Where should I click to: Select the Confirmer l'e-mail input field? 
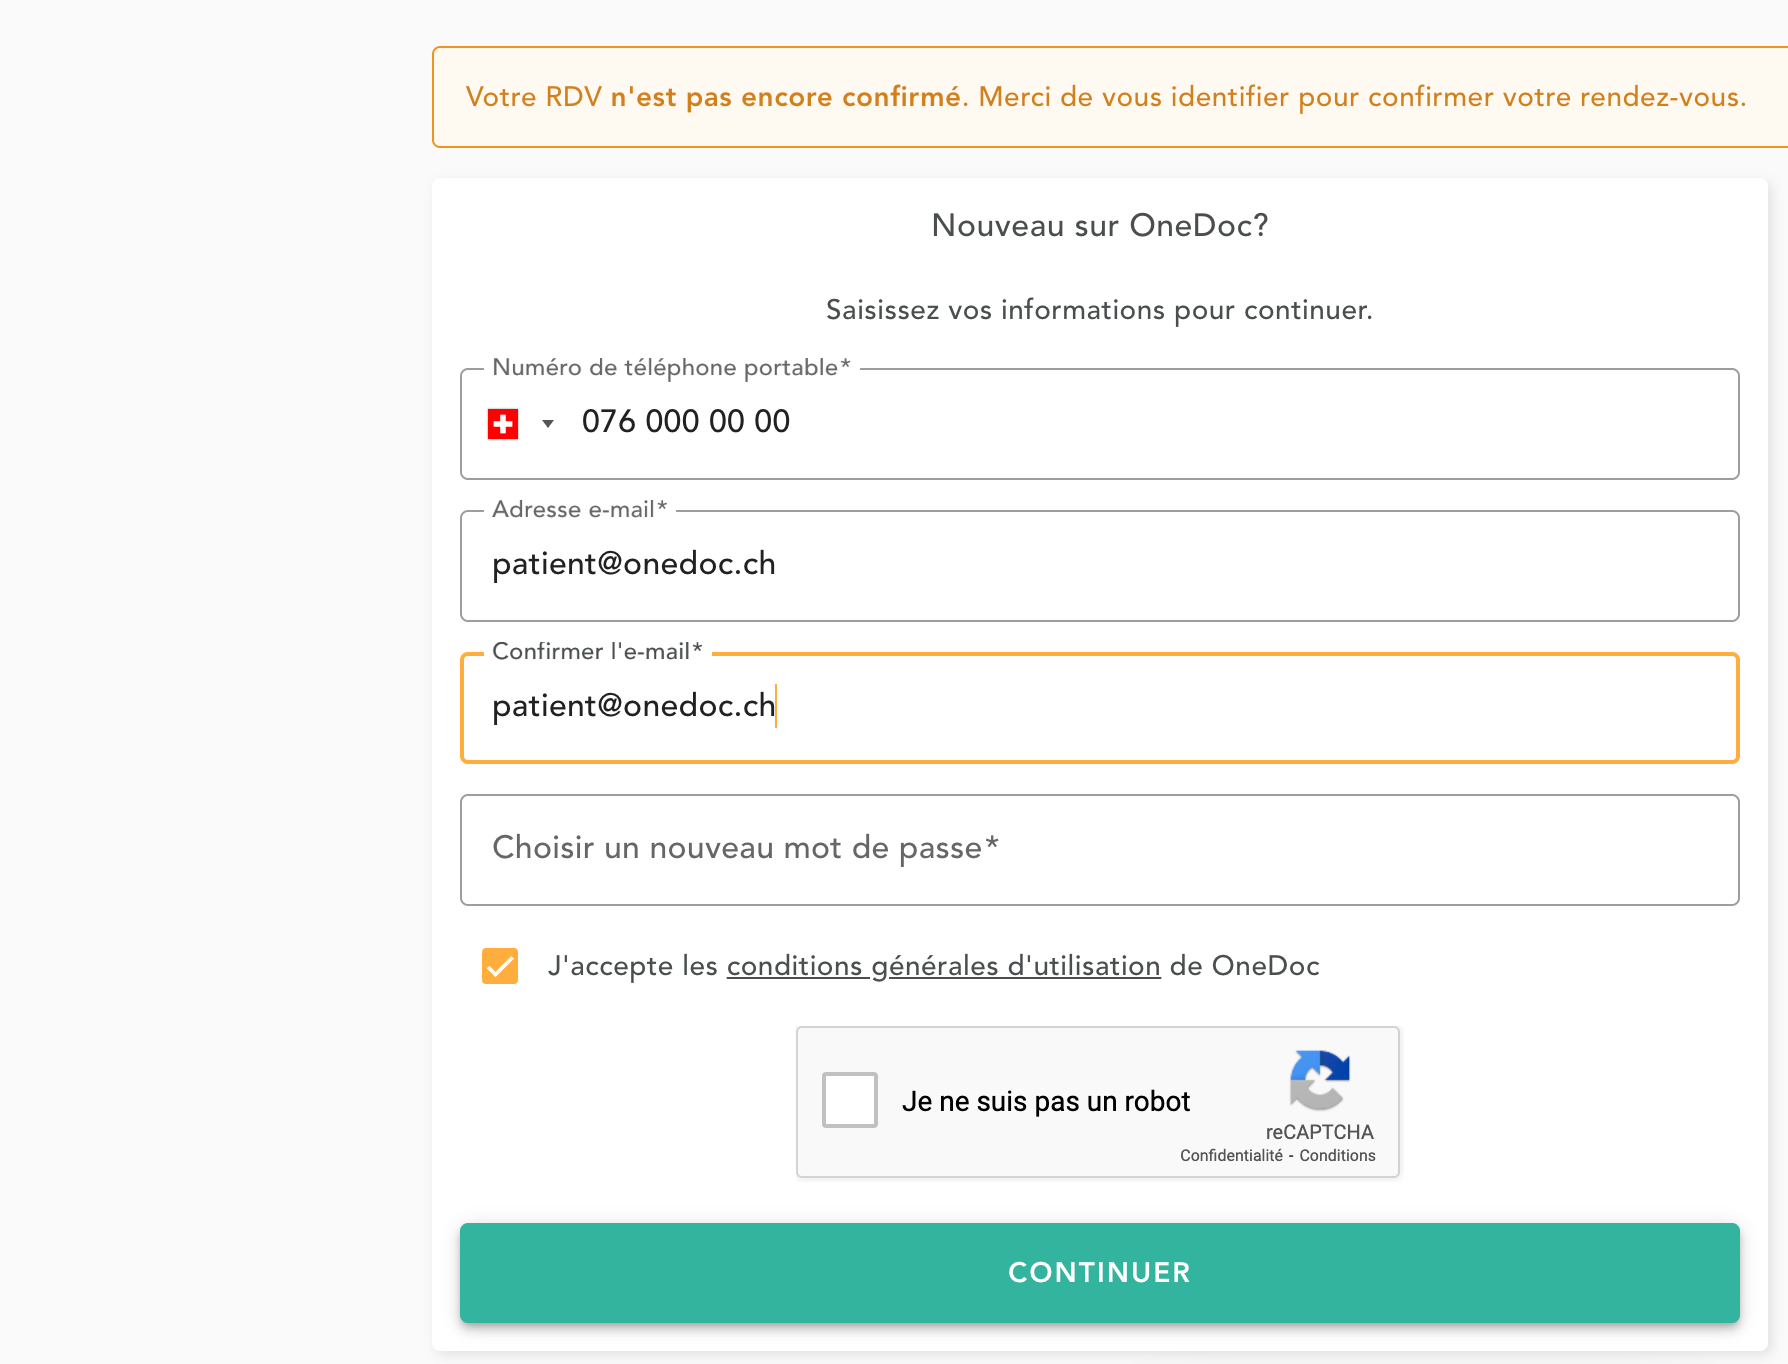coord(1100,707)
